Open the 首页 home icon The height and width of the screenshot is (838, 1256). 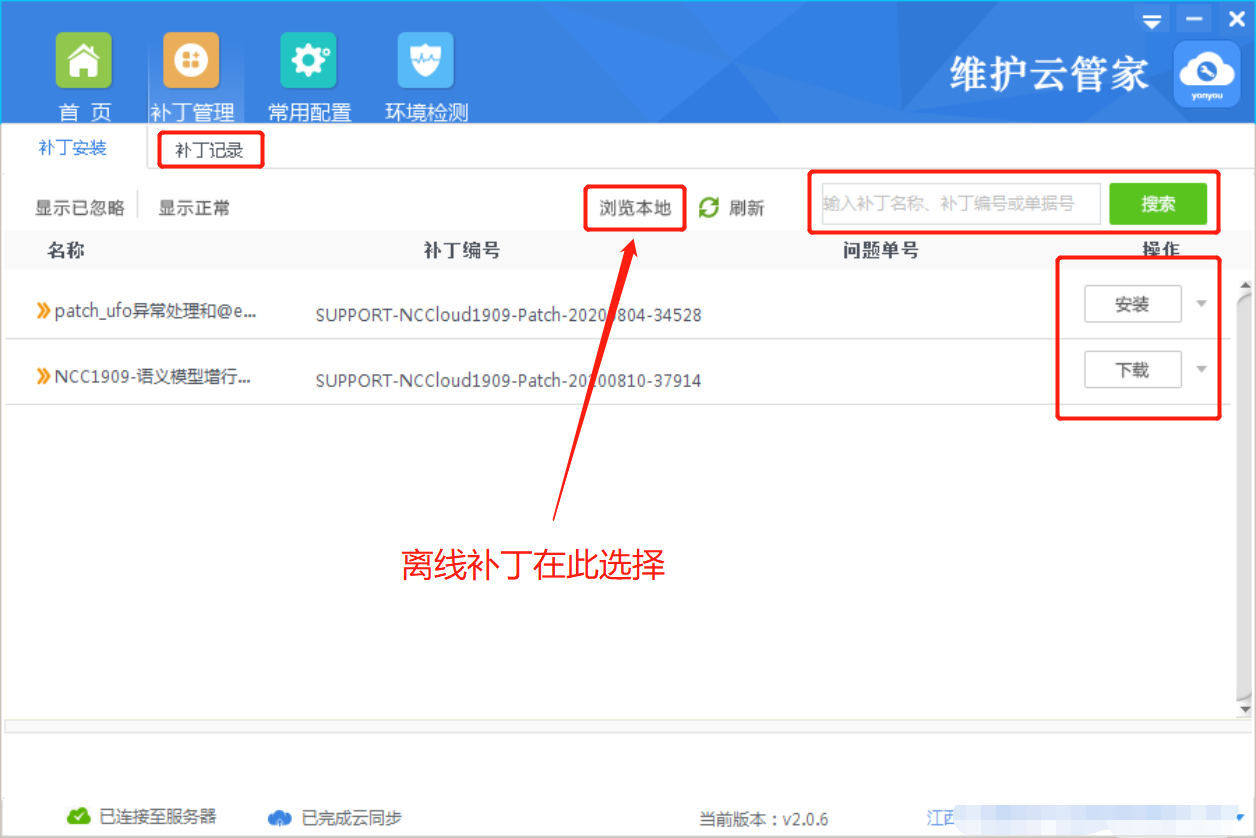[x=84, y=61]
